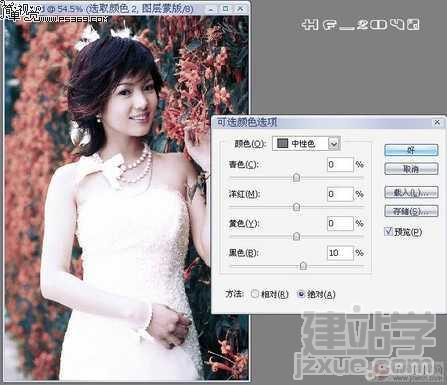Click the 取消 (Cancel) button
The height and width of the screenshot is (385, 447).
point(411,169)
